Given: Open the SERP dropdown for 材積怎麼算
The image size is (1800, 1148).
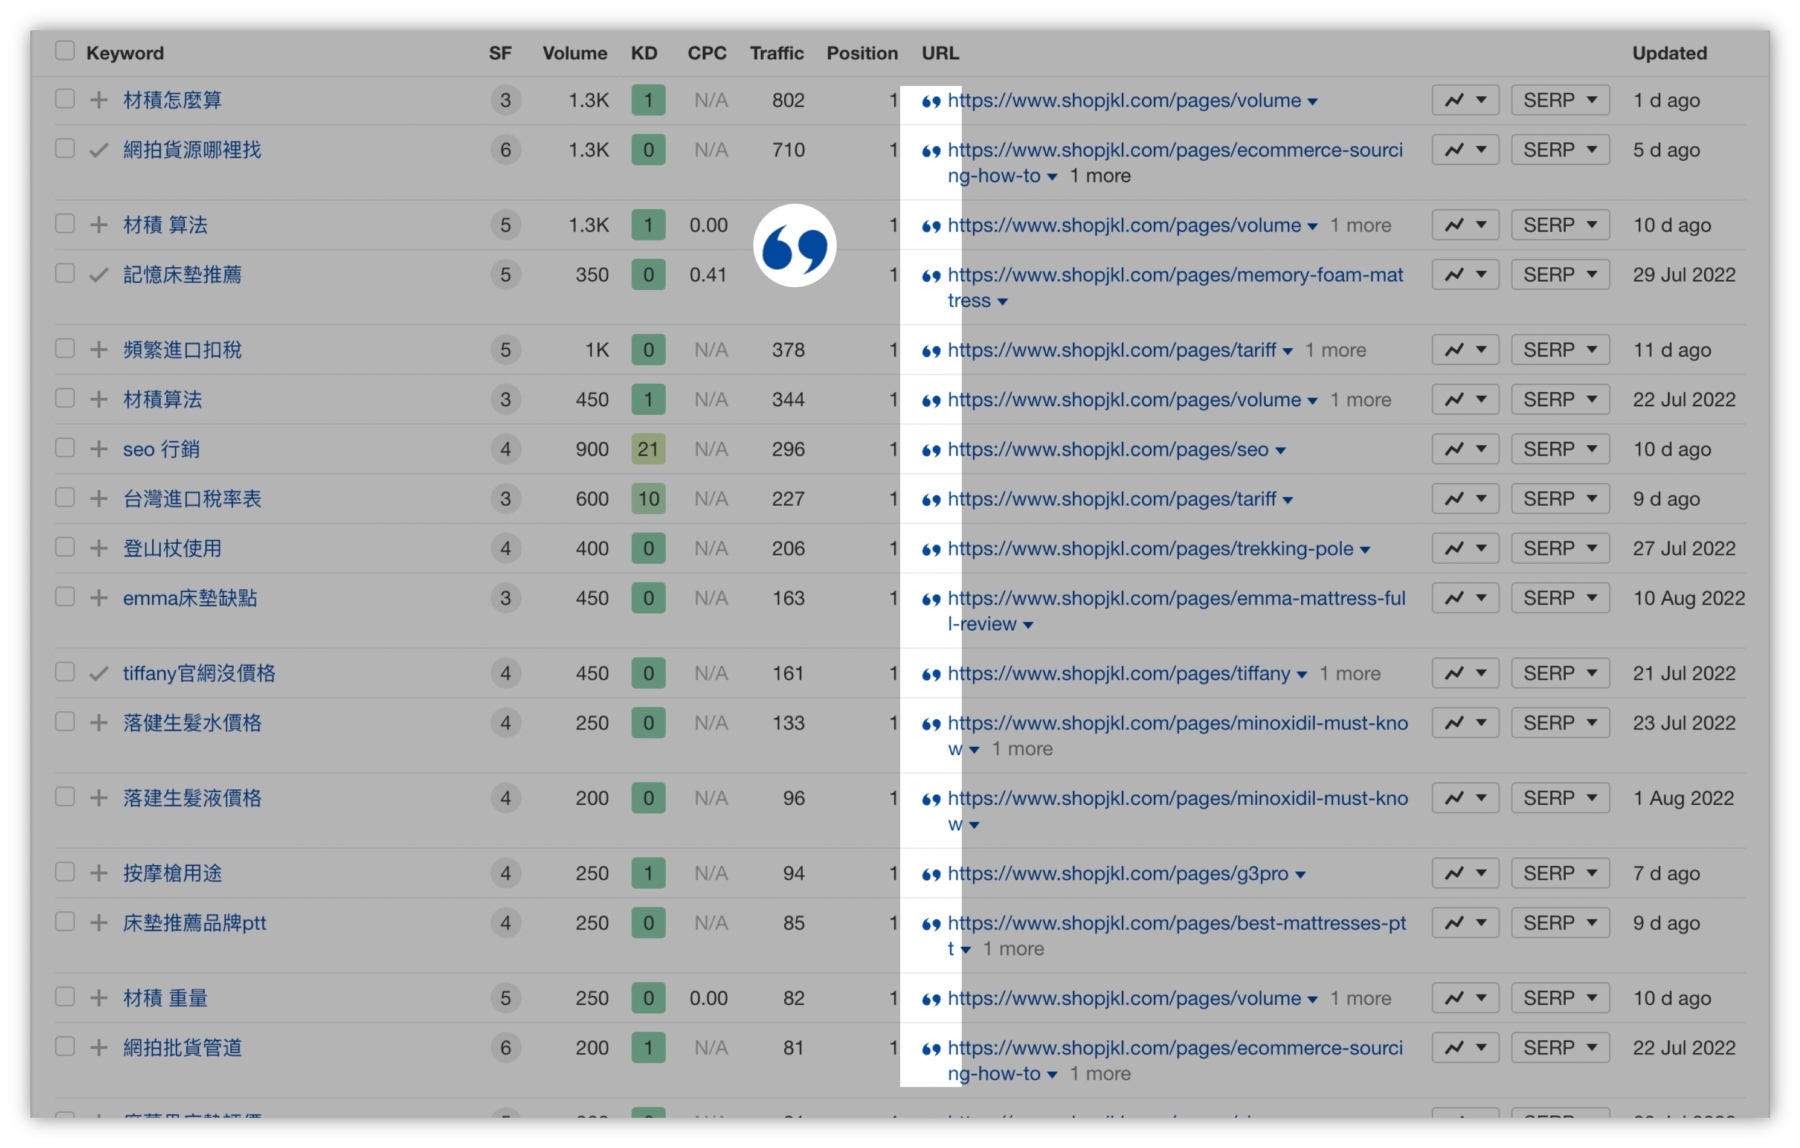Looking at the screenshot, I should pos(1560,100).
